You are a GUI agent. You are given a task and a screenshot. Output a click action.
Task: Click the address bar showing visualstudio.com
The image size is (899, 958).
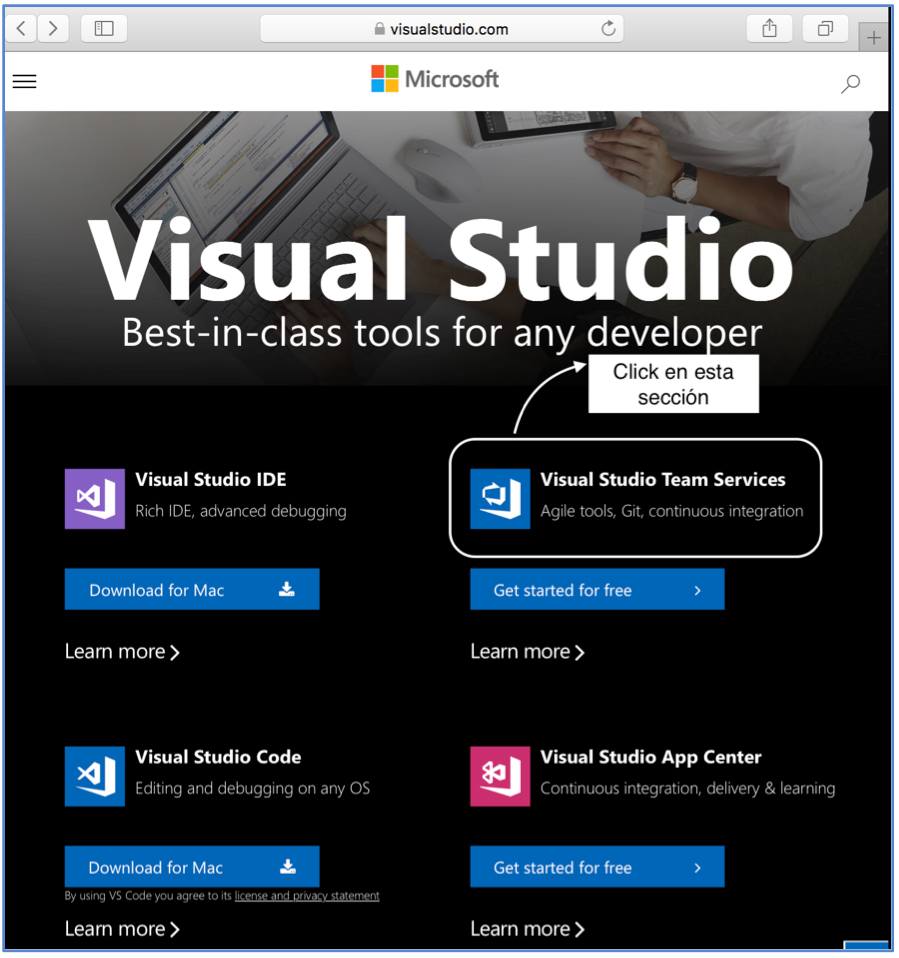click(x=441, y=29)
